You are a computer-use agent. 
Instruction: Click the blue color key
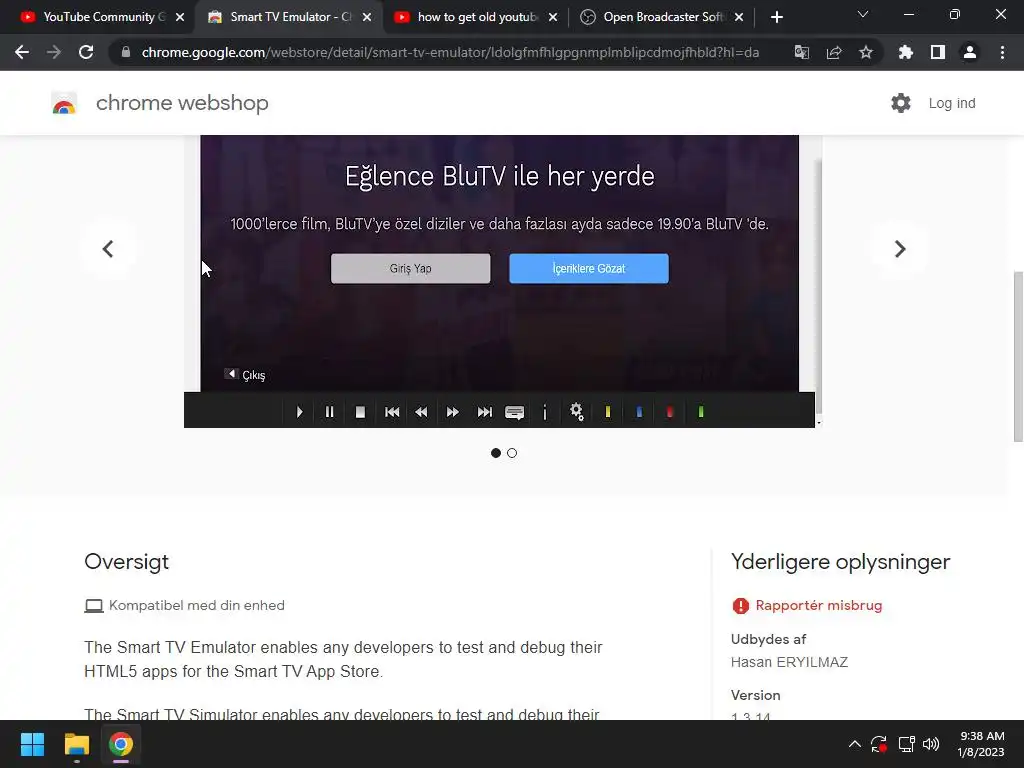[639, 412]
